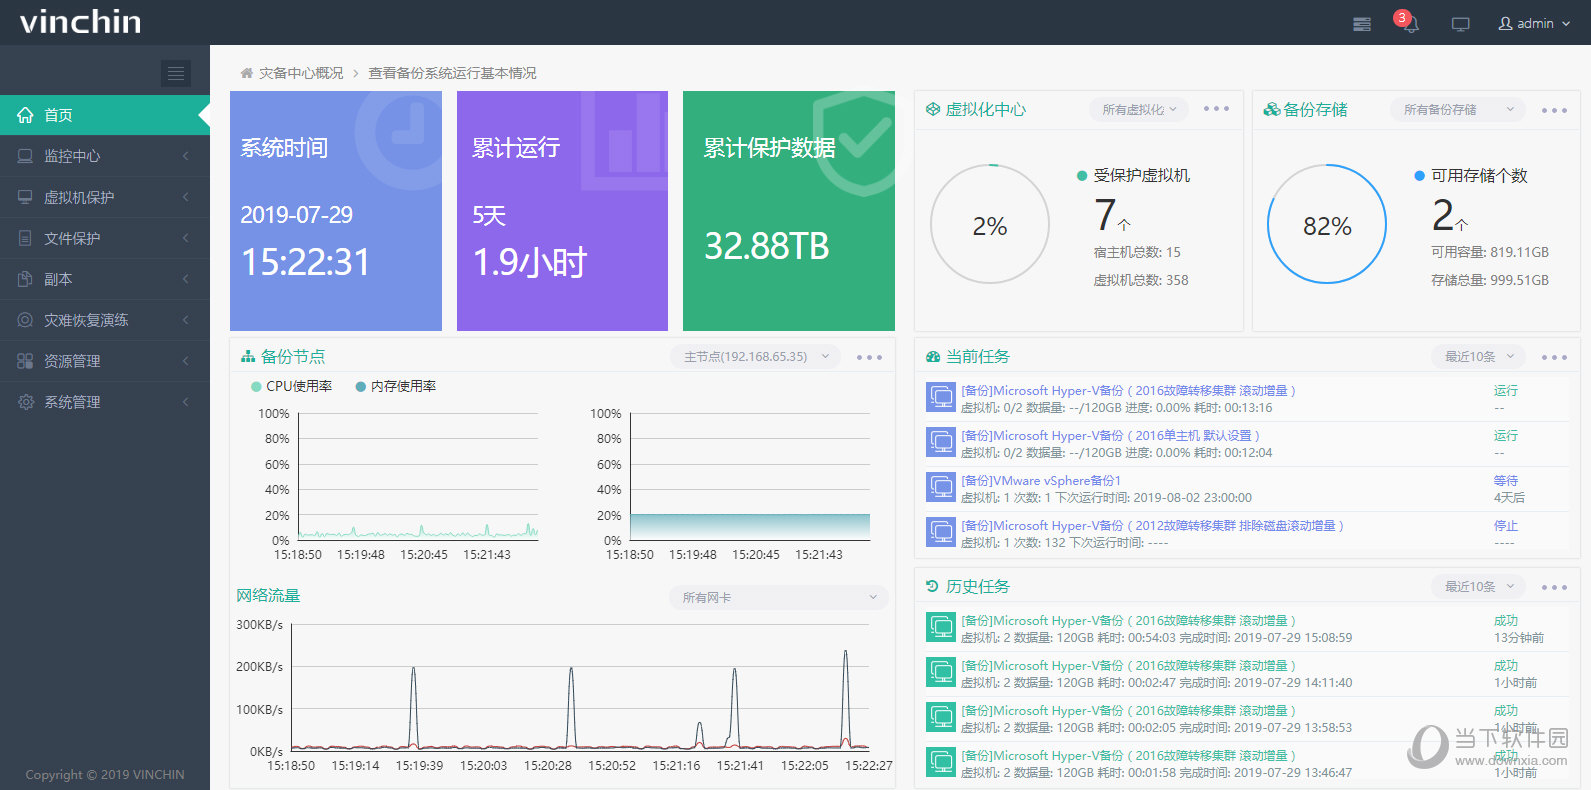
Task: Click task icon for 2016单主机 默认设置
Action: point(941,443)
